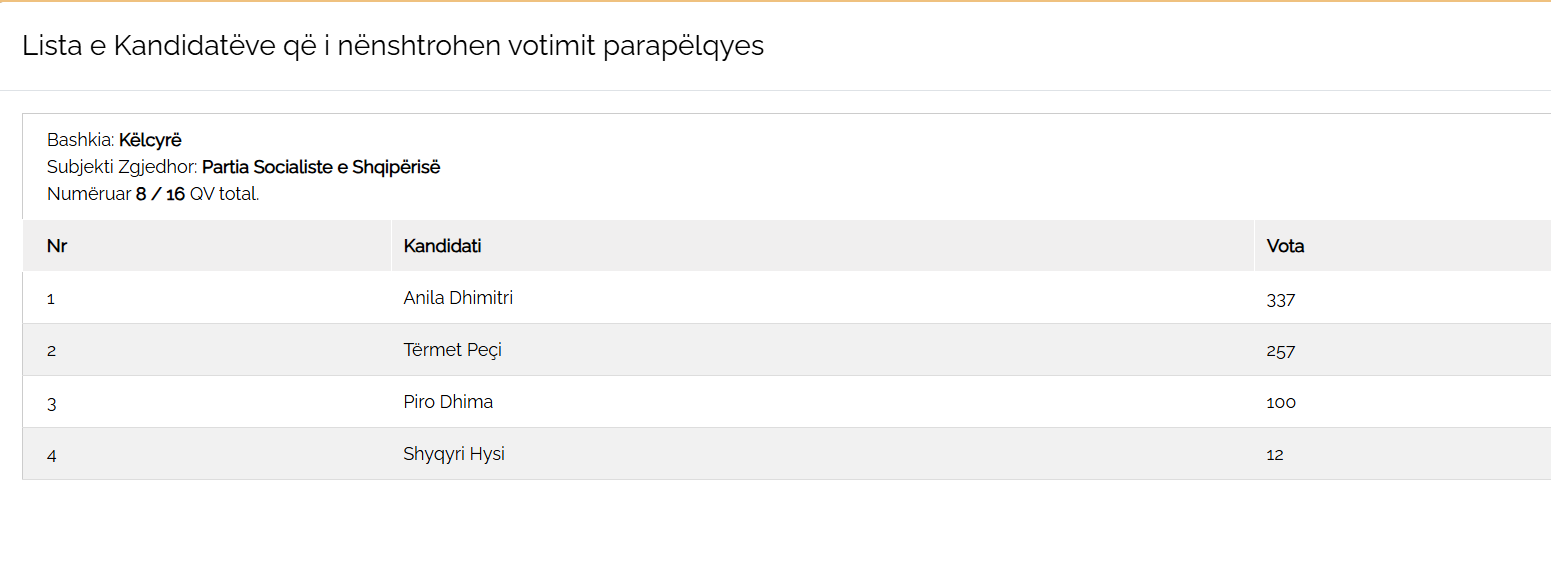Click row number 3 in the Nr column
Viewport: 1551px width, 571px height.
[51, 403]
